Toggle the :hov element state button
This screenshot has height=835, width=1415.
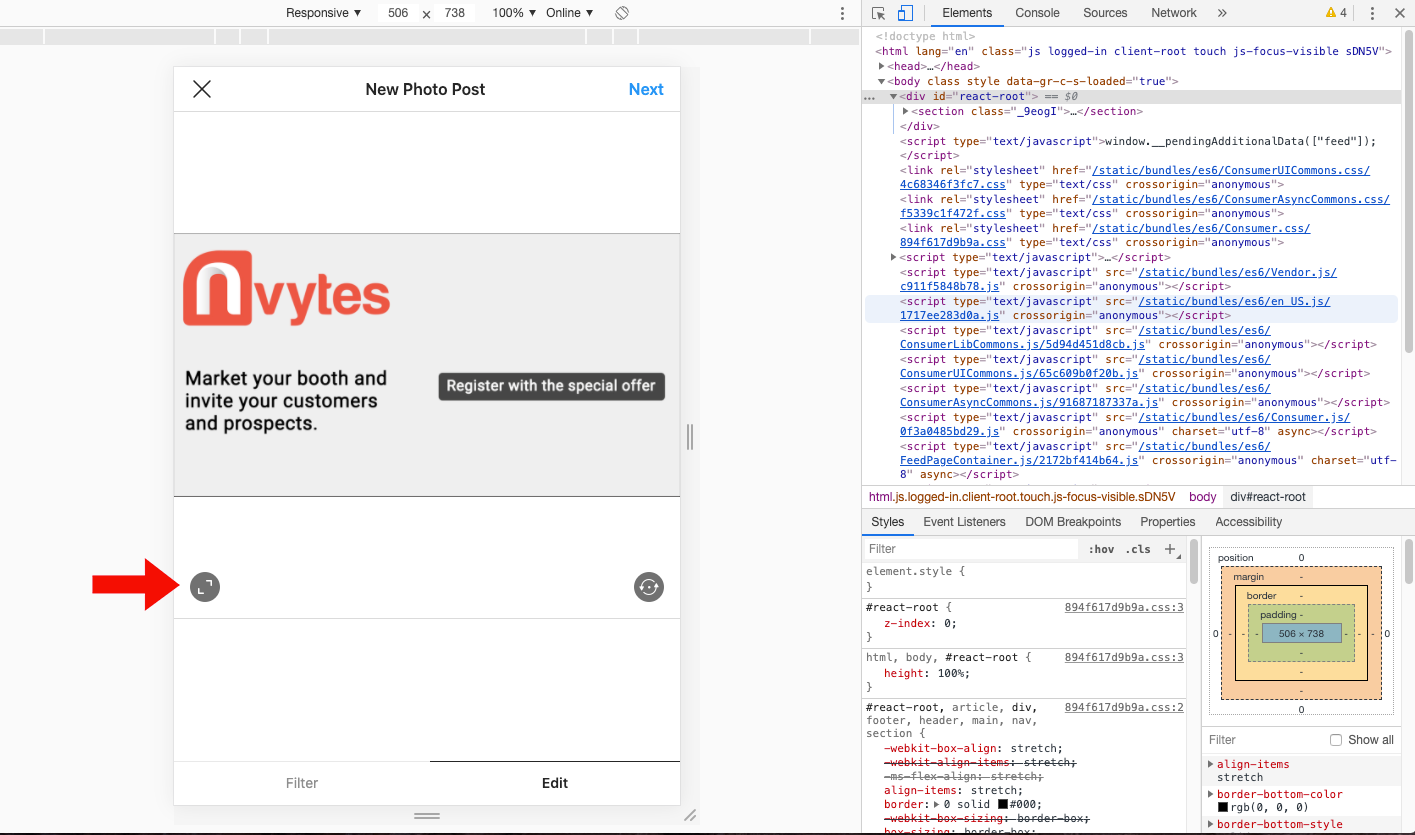pyautogui.click(x=1101, y=549)
